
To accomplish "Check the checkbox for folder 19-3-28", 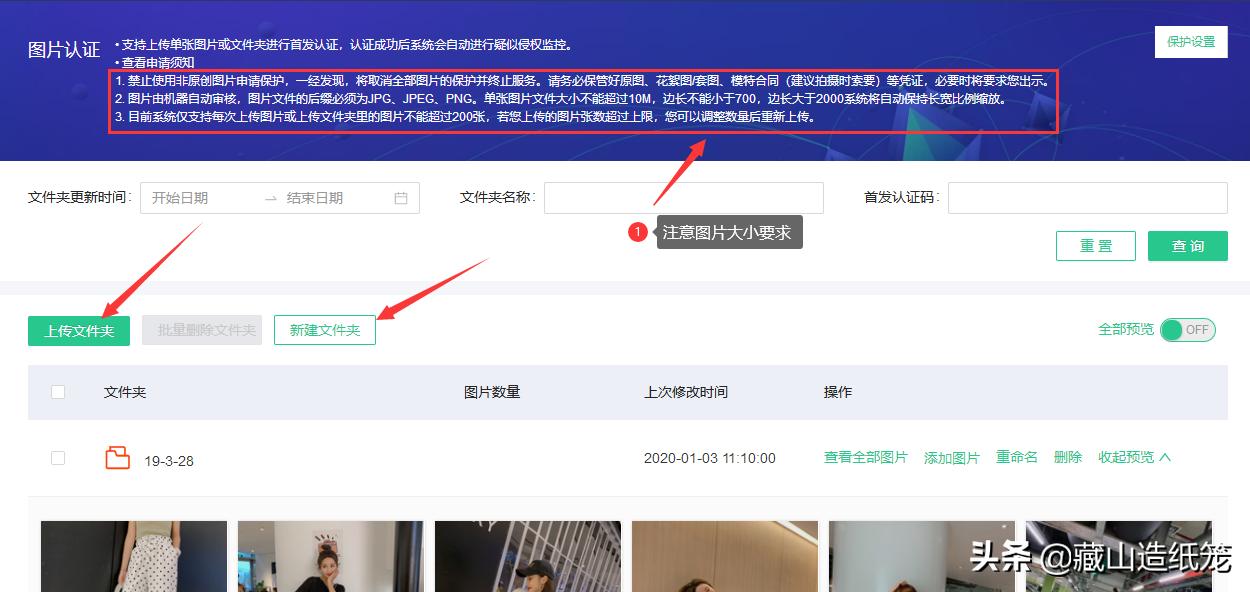I will click(x=57, y=457).
